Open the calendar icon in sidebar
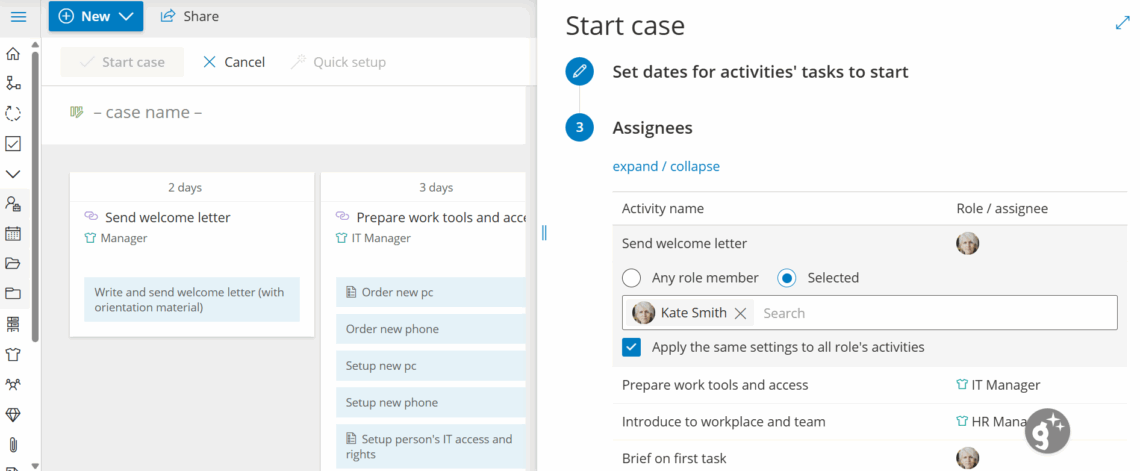Viewport: 1140px width, 471px height. pyautogui.click(x=13, y=234)
